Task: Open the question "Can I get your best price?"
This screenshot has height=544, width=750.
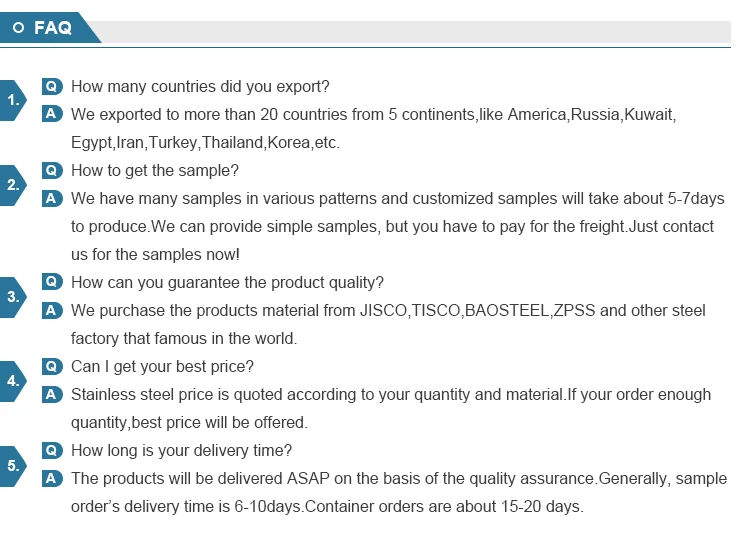Action: pos(162,367)
